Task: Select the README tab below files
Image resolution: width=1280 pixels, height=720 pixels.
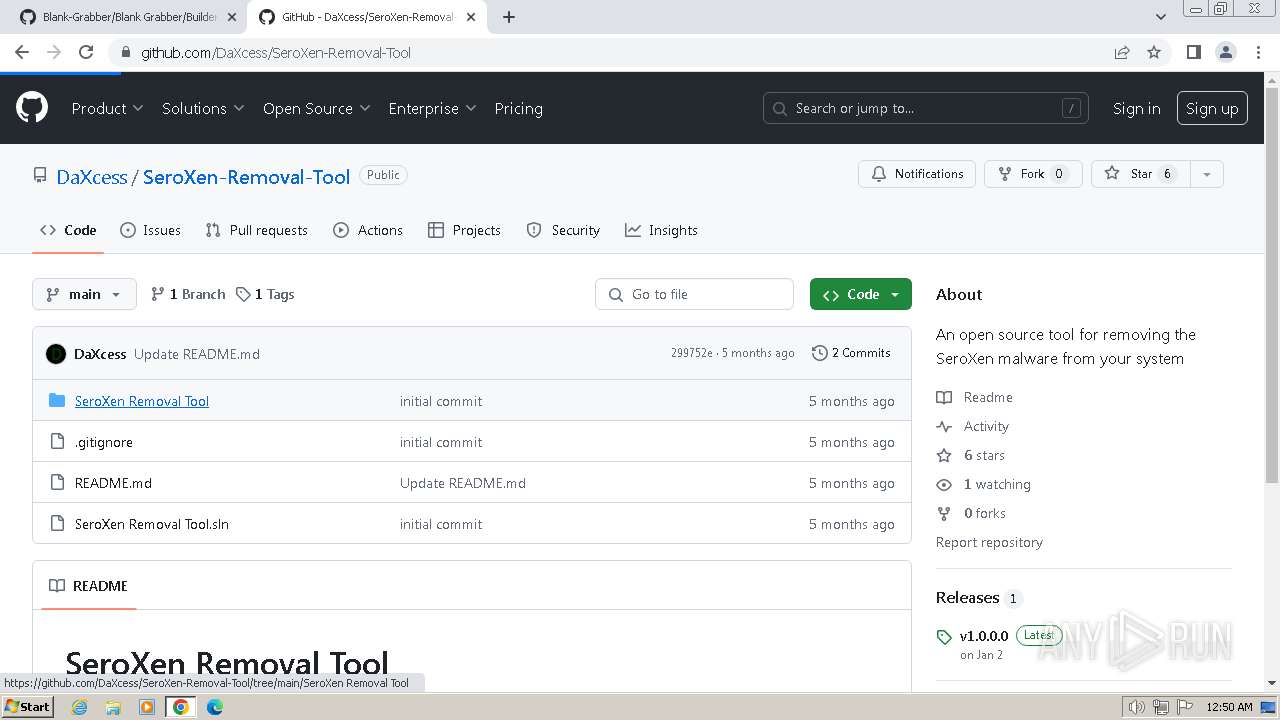Action: [x=89, y=586]
